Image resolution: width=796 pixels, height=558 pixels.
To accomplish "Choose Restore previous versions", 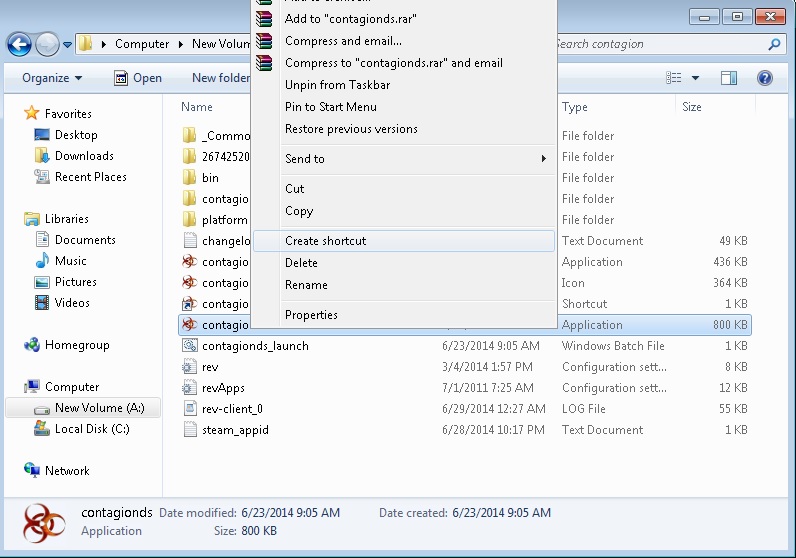I will click(404, 129).
